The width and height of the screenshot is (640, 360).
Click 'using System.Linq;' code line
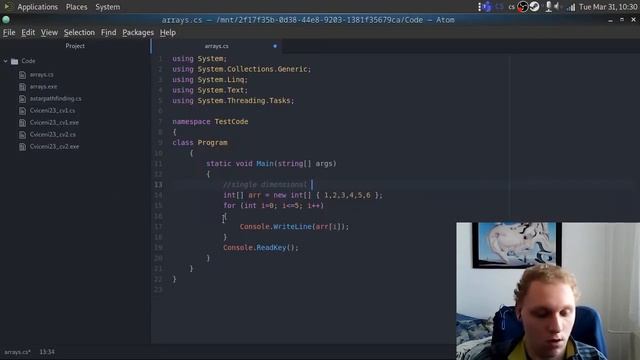pyautogui.click(x=210, y=80)
